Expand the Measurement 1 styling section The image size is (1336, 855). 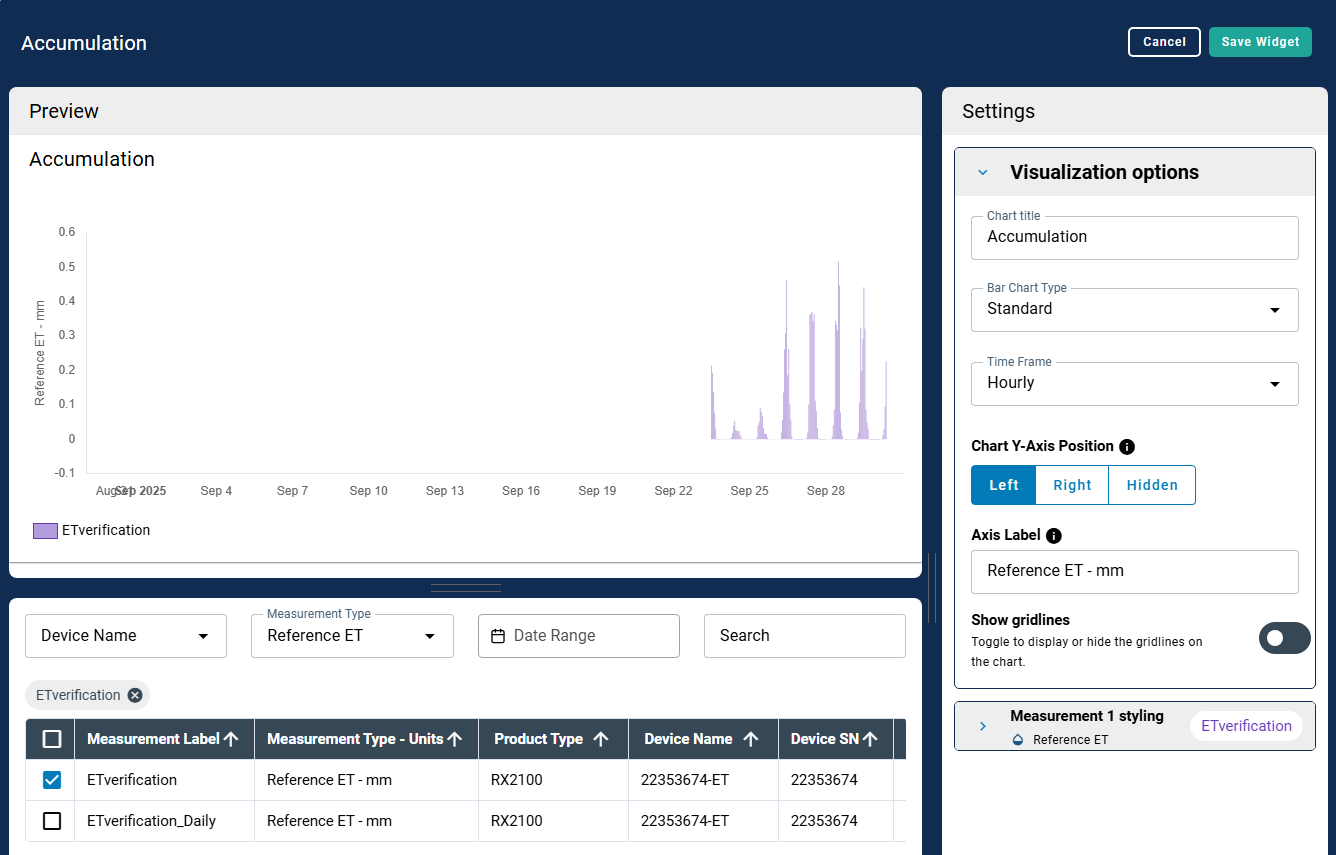click(x=983, y=726)
